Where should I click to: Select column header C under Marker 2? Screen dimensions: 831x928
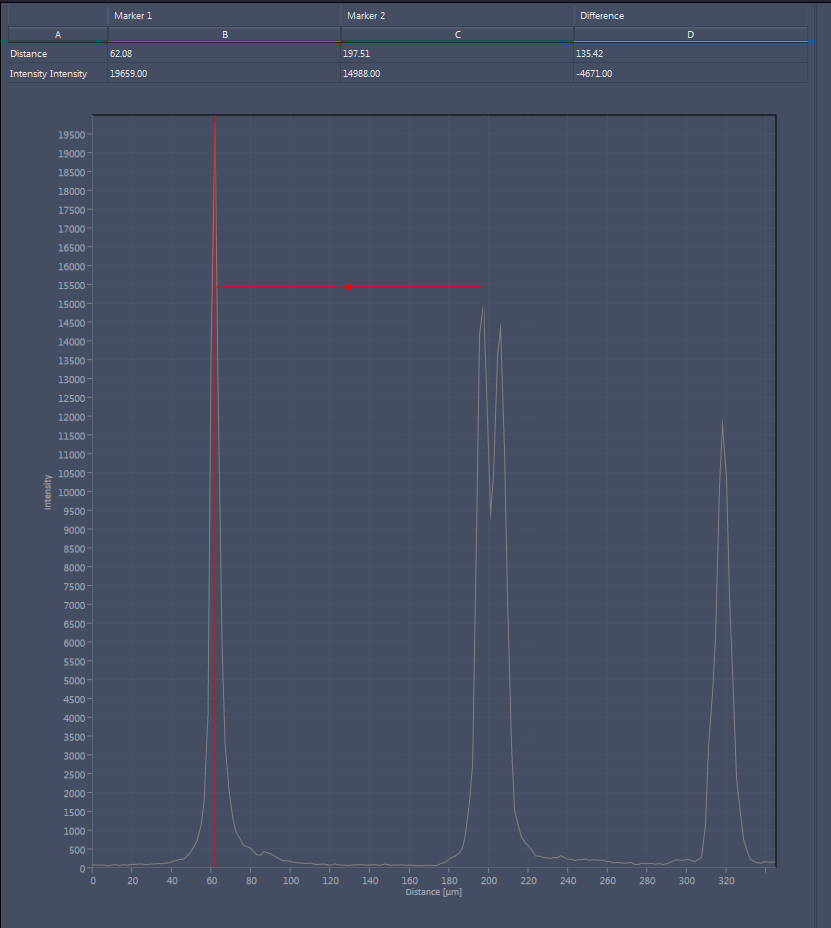click(x=458, y=34)
